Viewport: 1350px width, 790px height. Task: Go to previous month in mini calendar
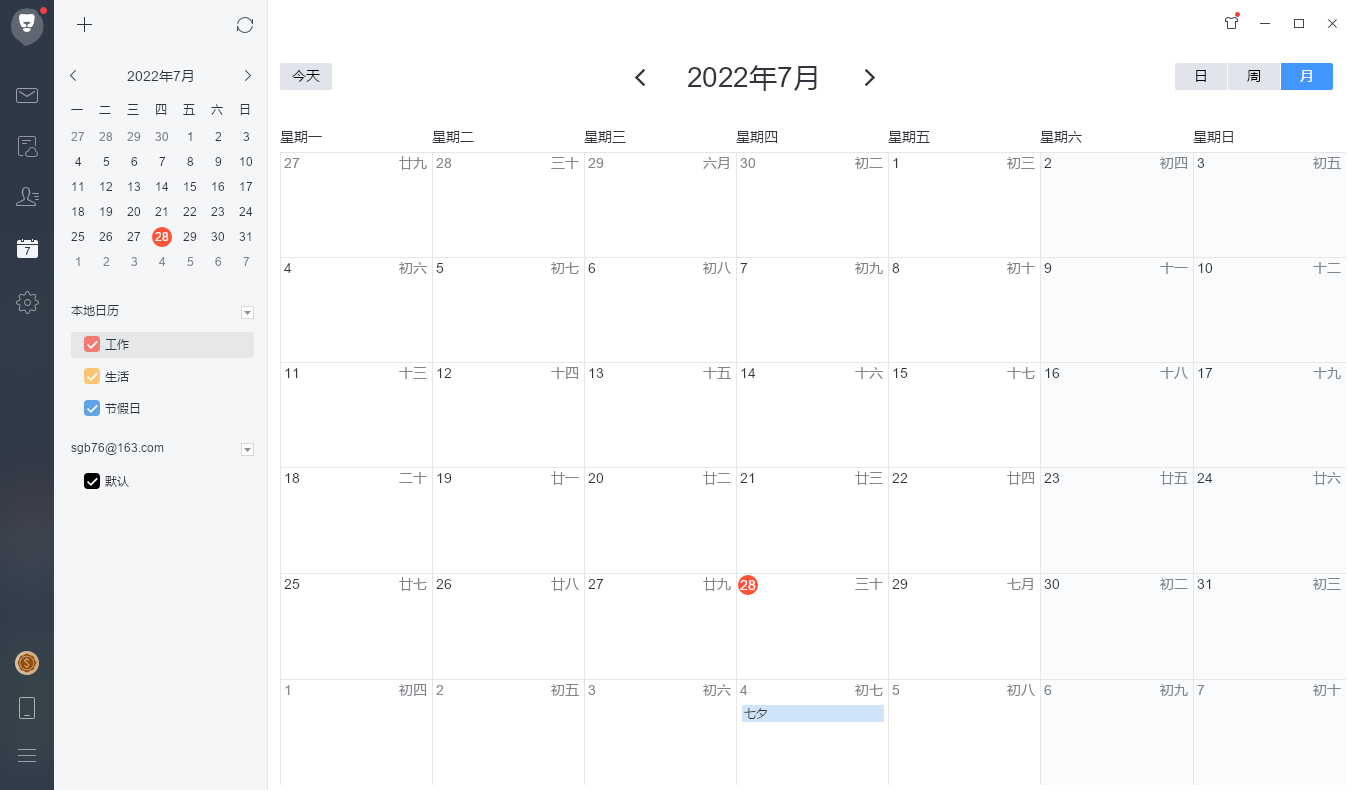click(73, 76)
